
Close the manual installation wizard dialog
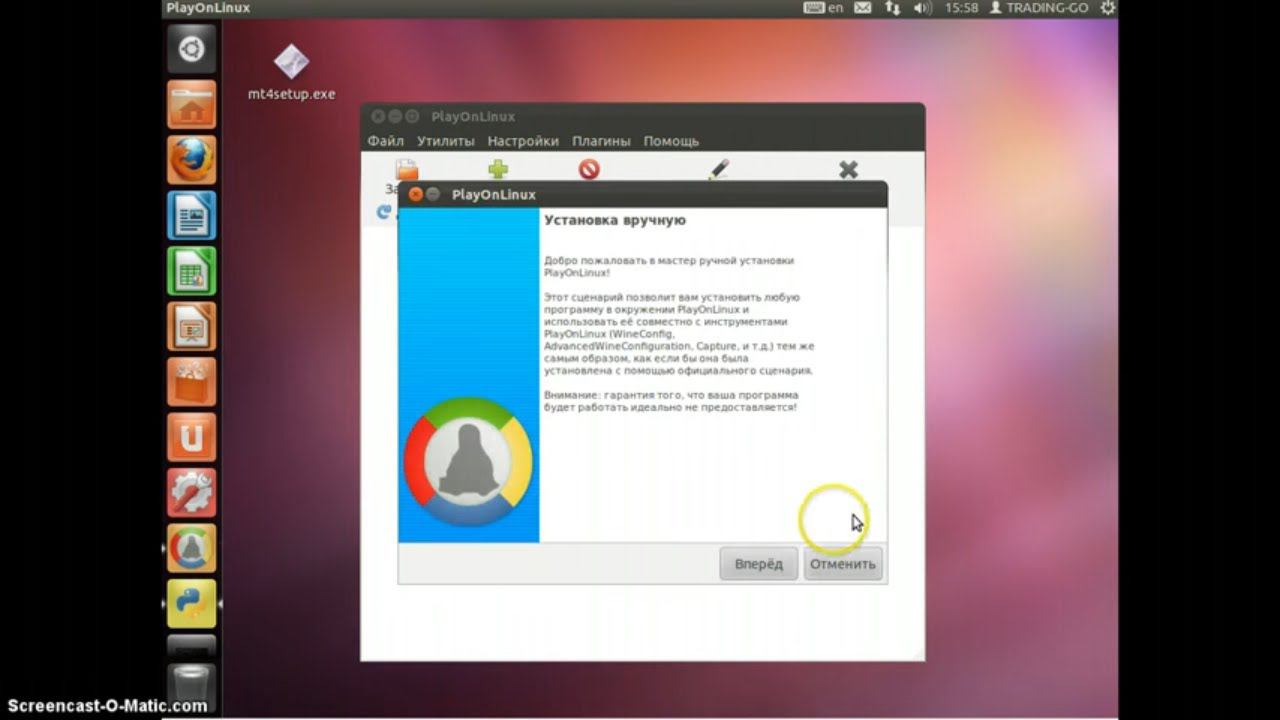point(416,194)
